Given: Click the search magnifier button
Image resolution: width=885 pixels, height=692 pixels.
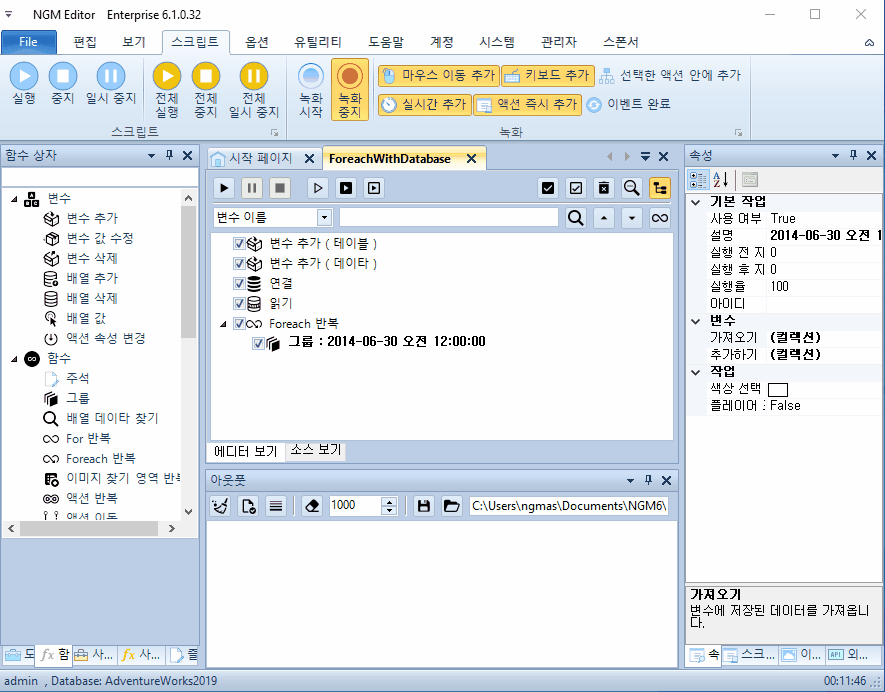Looking at the screenshot, I should tap(576, 217).
